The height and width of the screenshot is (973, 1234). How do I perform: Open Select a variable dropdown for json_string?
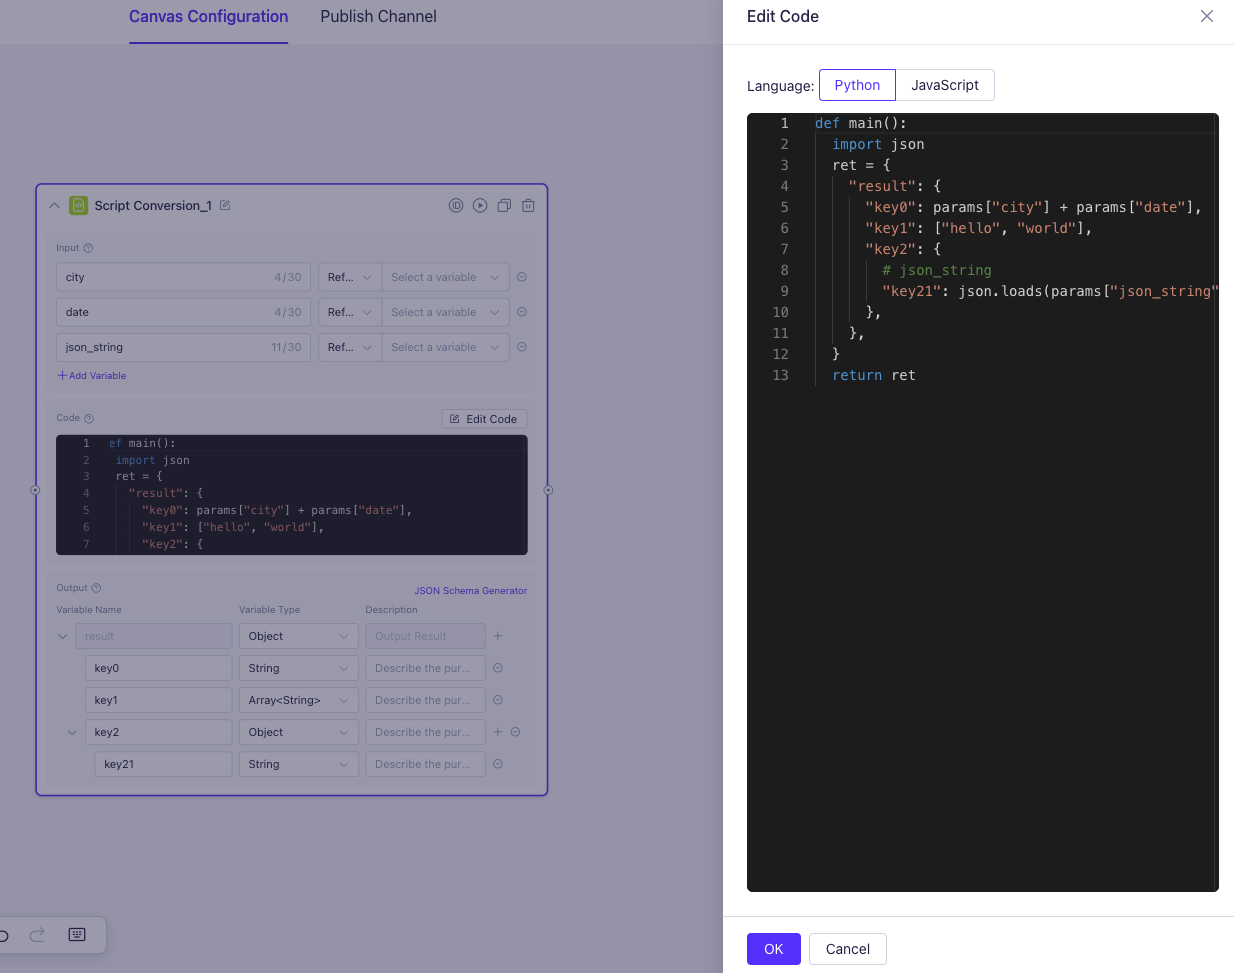pos(445,347)
